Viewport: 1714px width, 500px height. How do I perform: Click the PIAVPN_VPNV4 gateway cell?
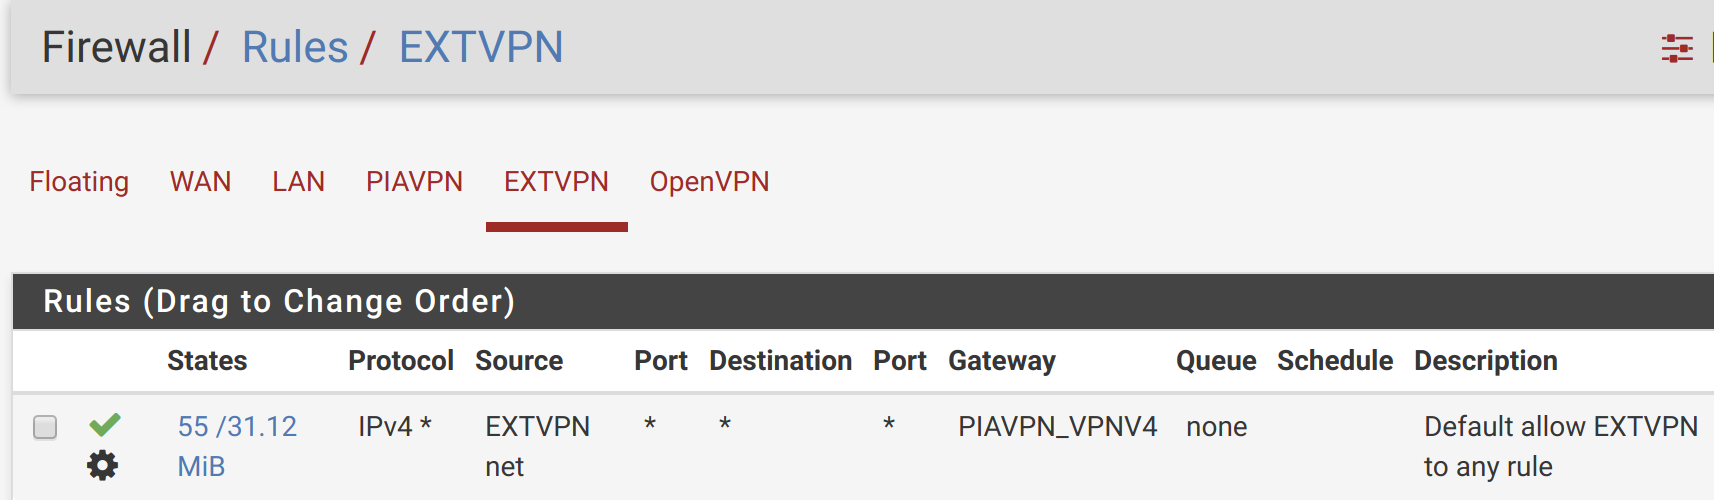(1057, 427)
